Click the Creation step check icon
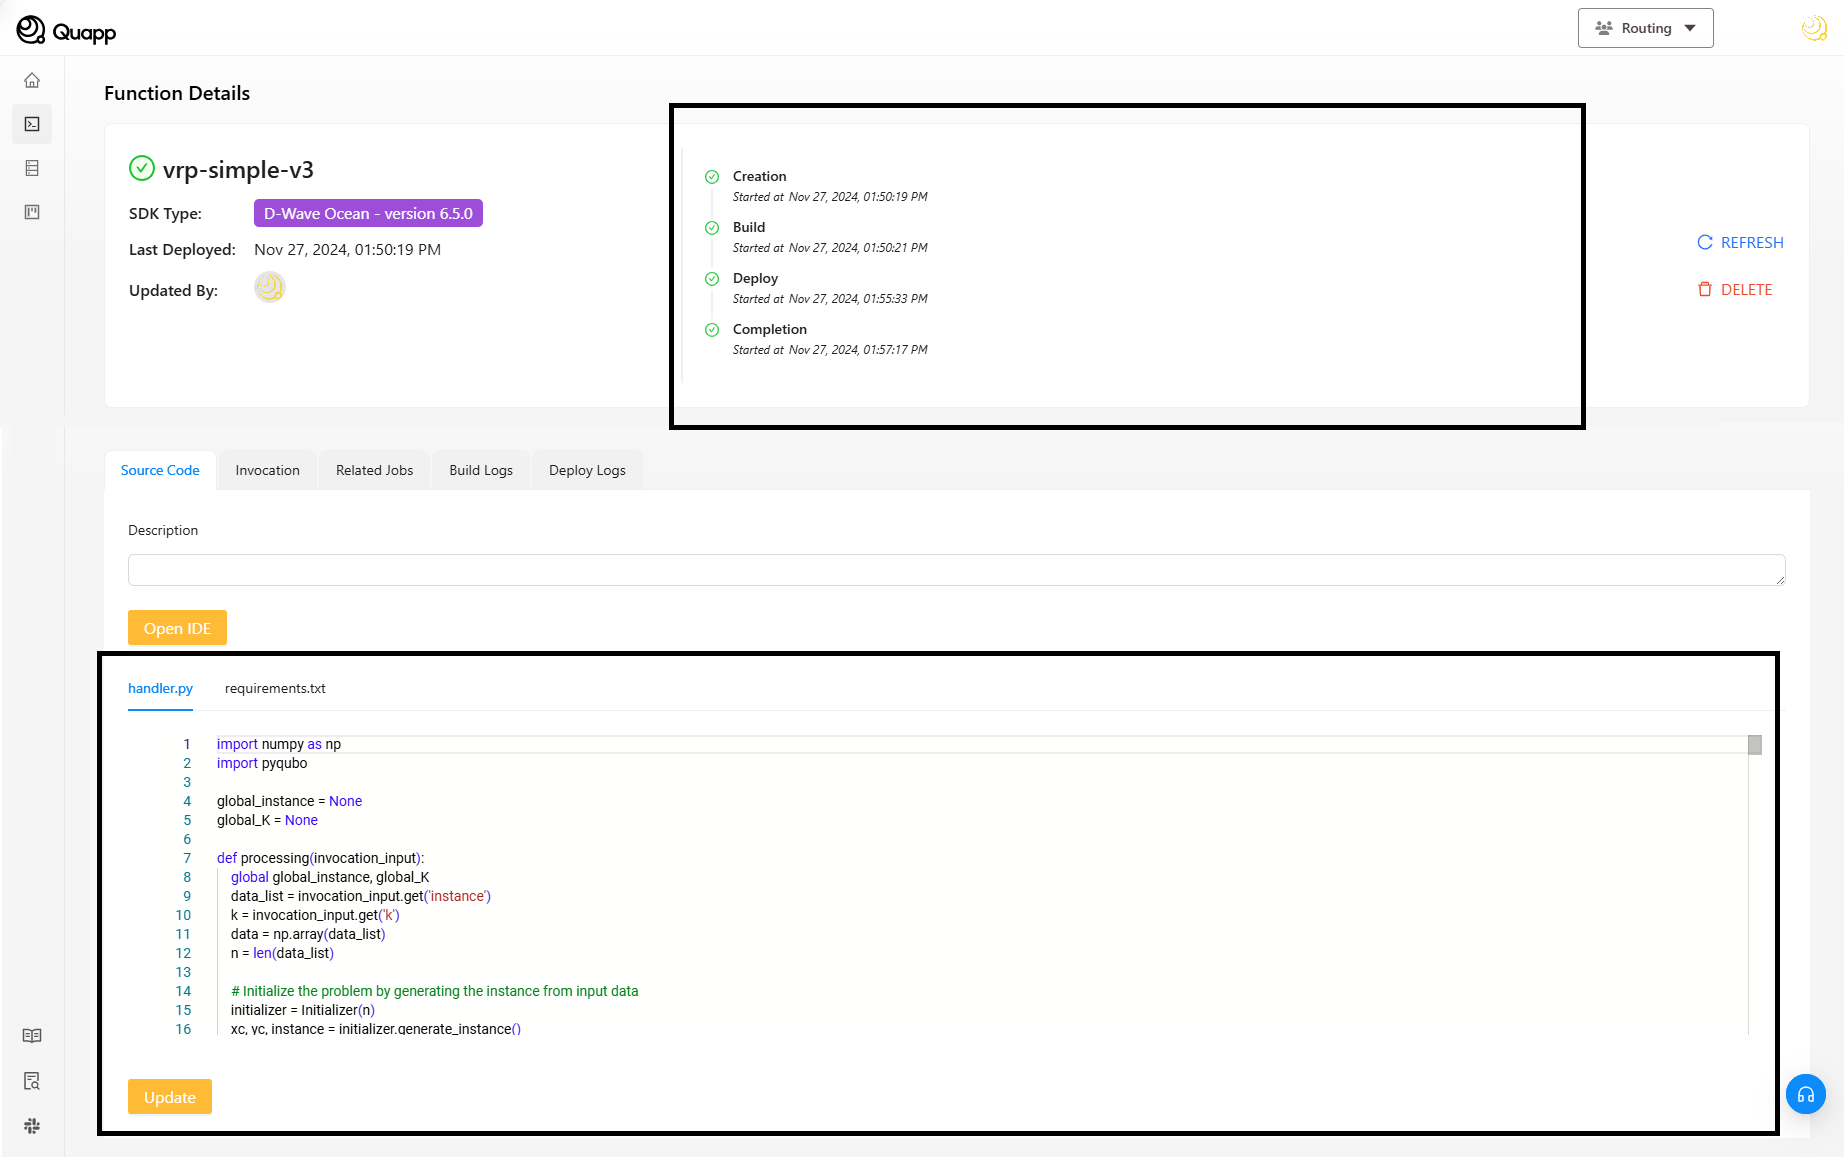This screenshot has width=1844, height=1160. (x=712, y=177)
